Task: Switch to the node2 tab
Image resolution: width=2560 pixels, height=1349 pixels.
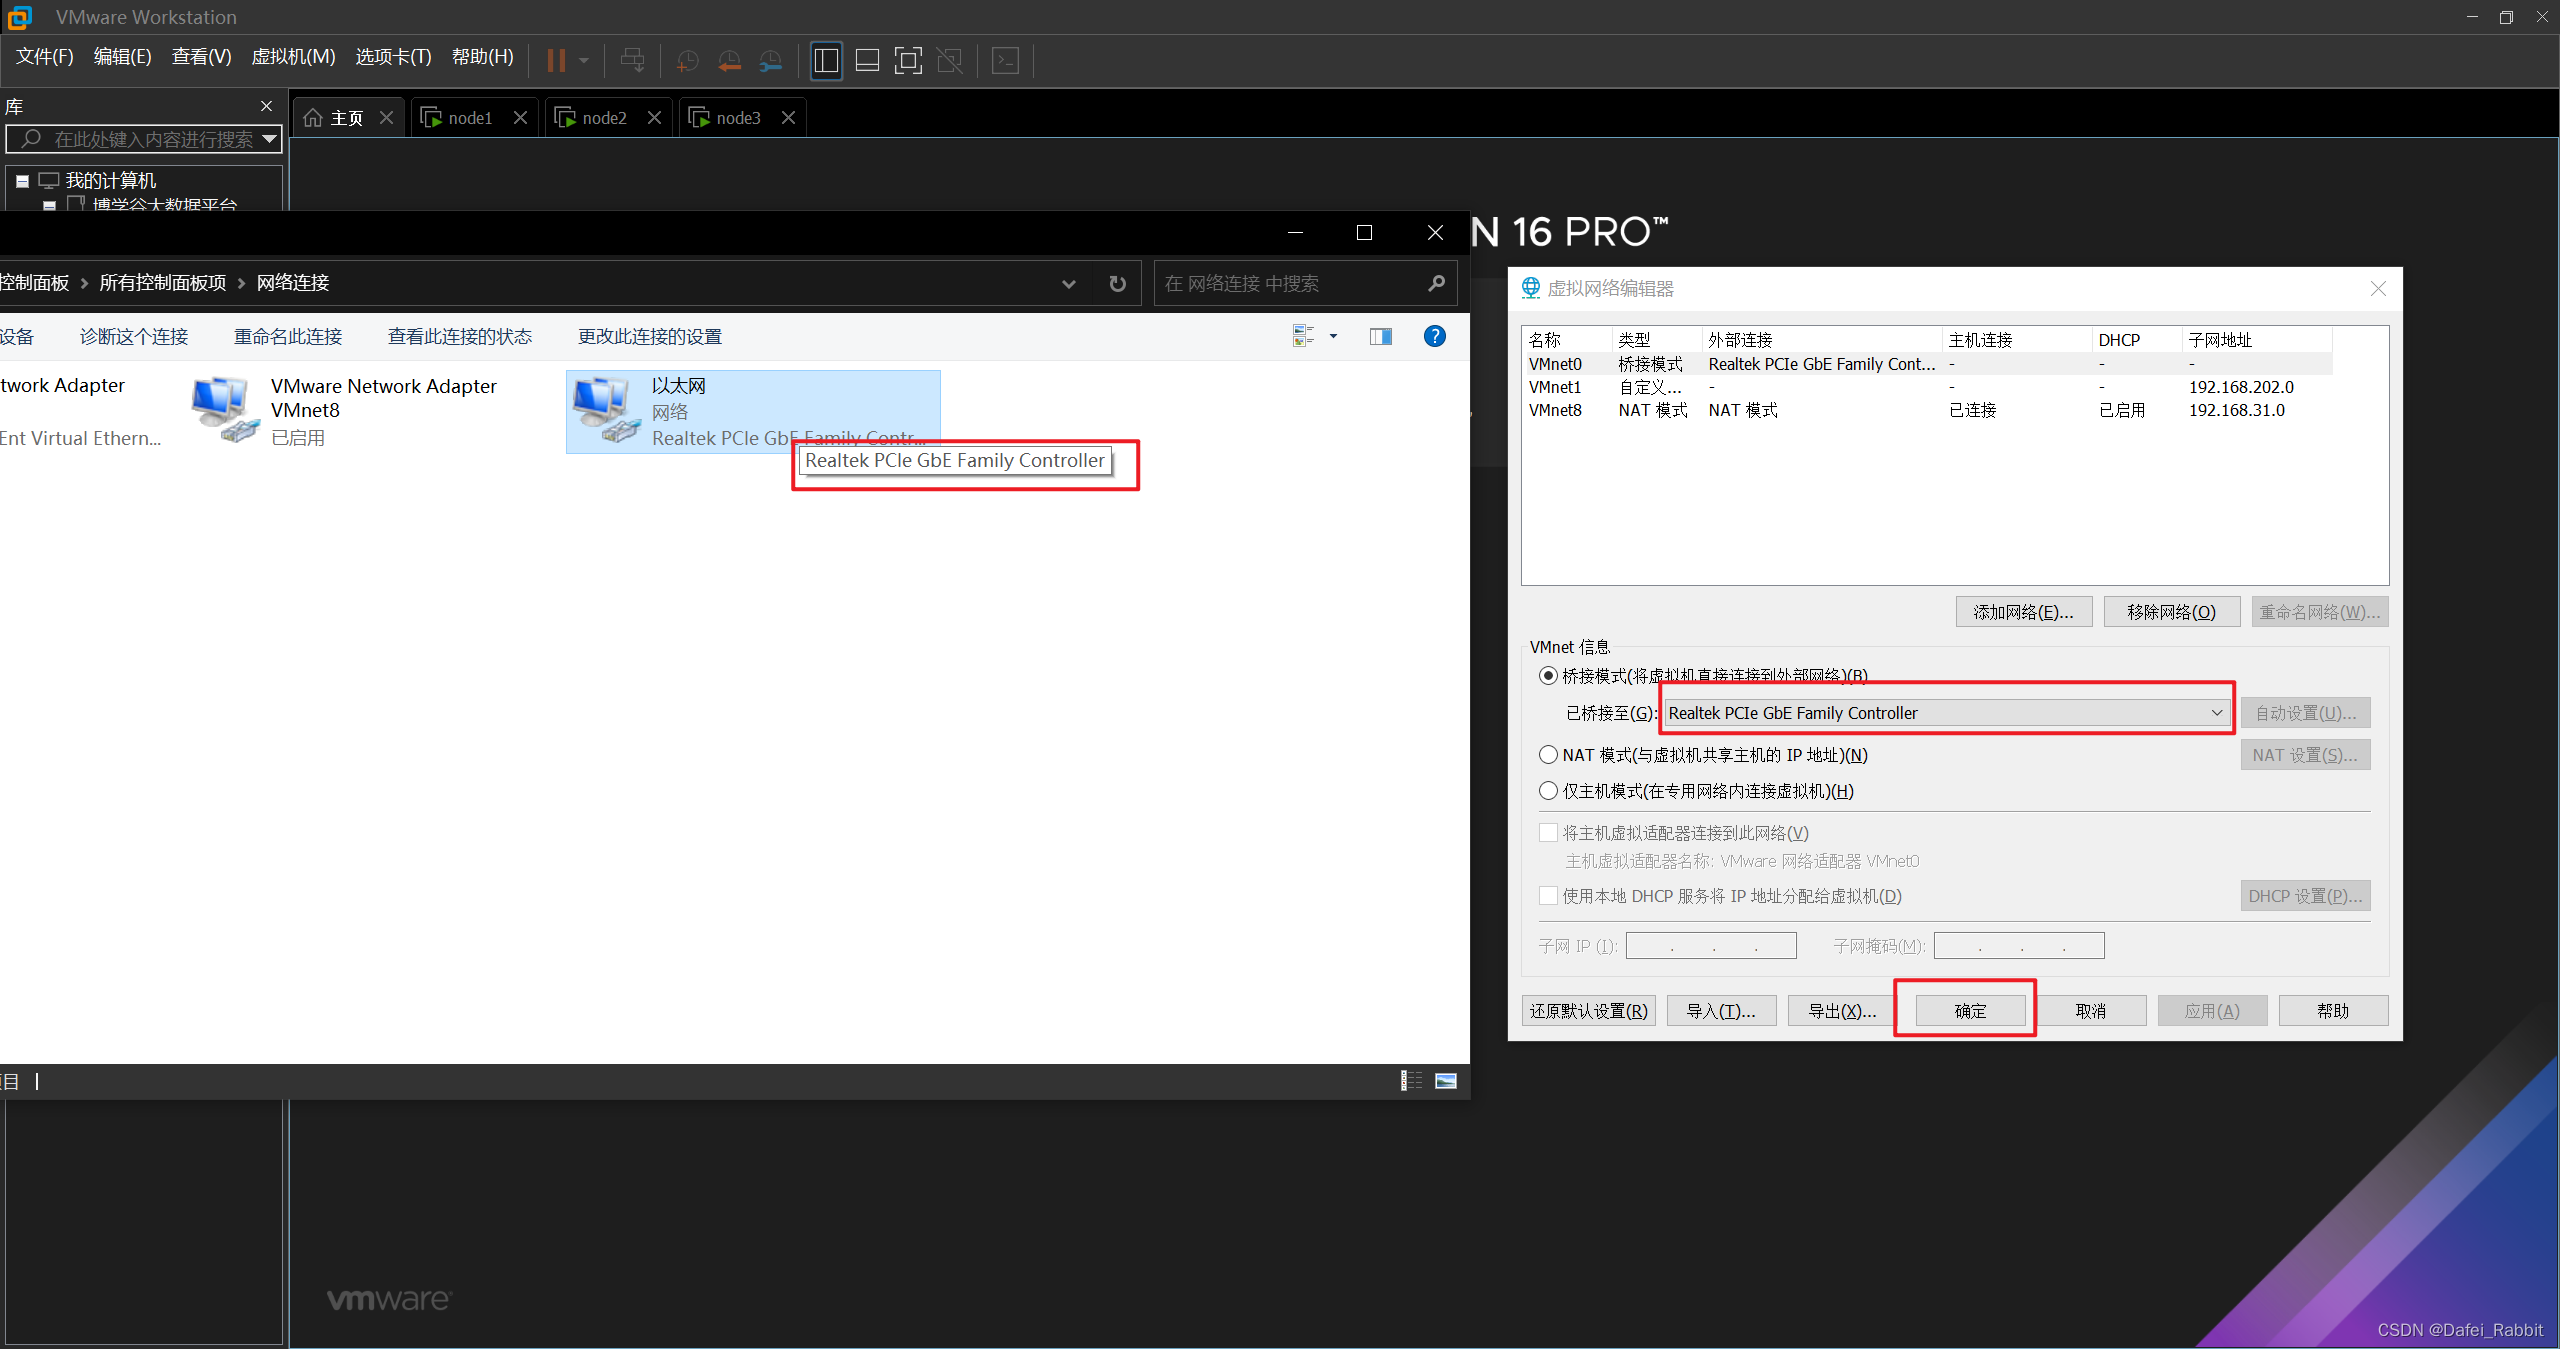Action: (x=604, y=118)
